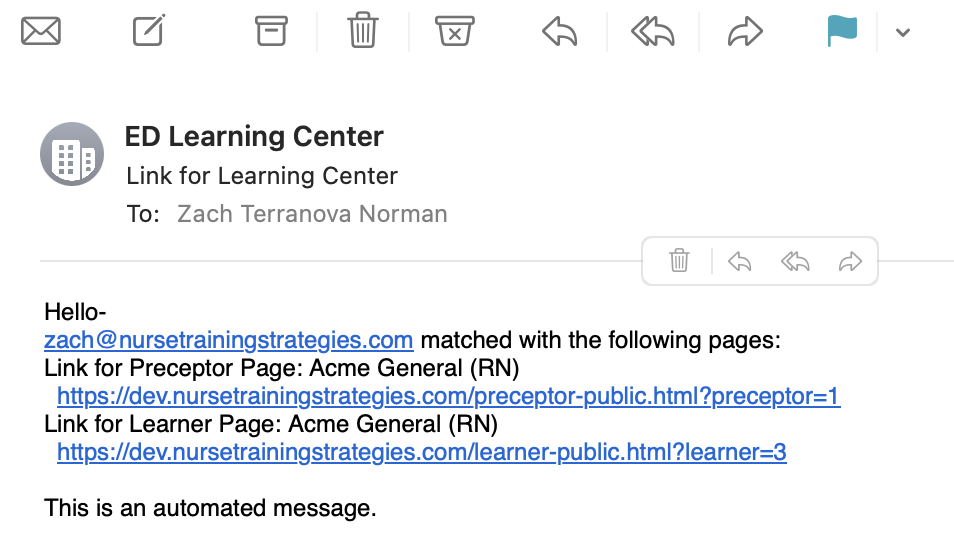The width and height of the screenshot is (954, 548).
Task: Reply All using the toolbar double arrow
Action: click(652, 32)
